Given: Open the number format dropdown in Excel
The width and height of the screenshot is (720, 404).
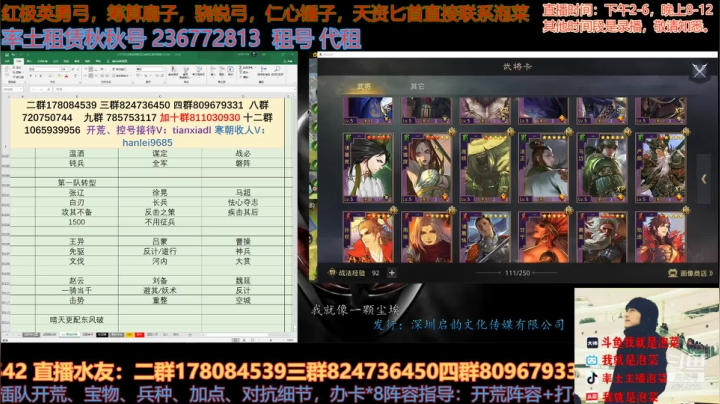Looking at the screenshot, I should 150,69.
